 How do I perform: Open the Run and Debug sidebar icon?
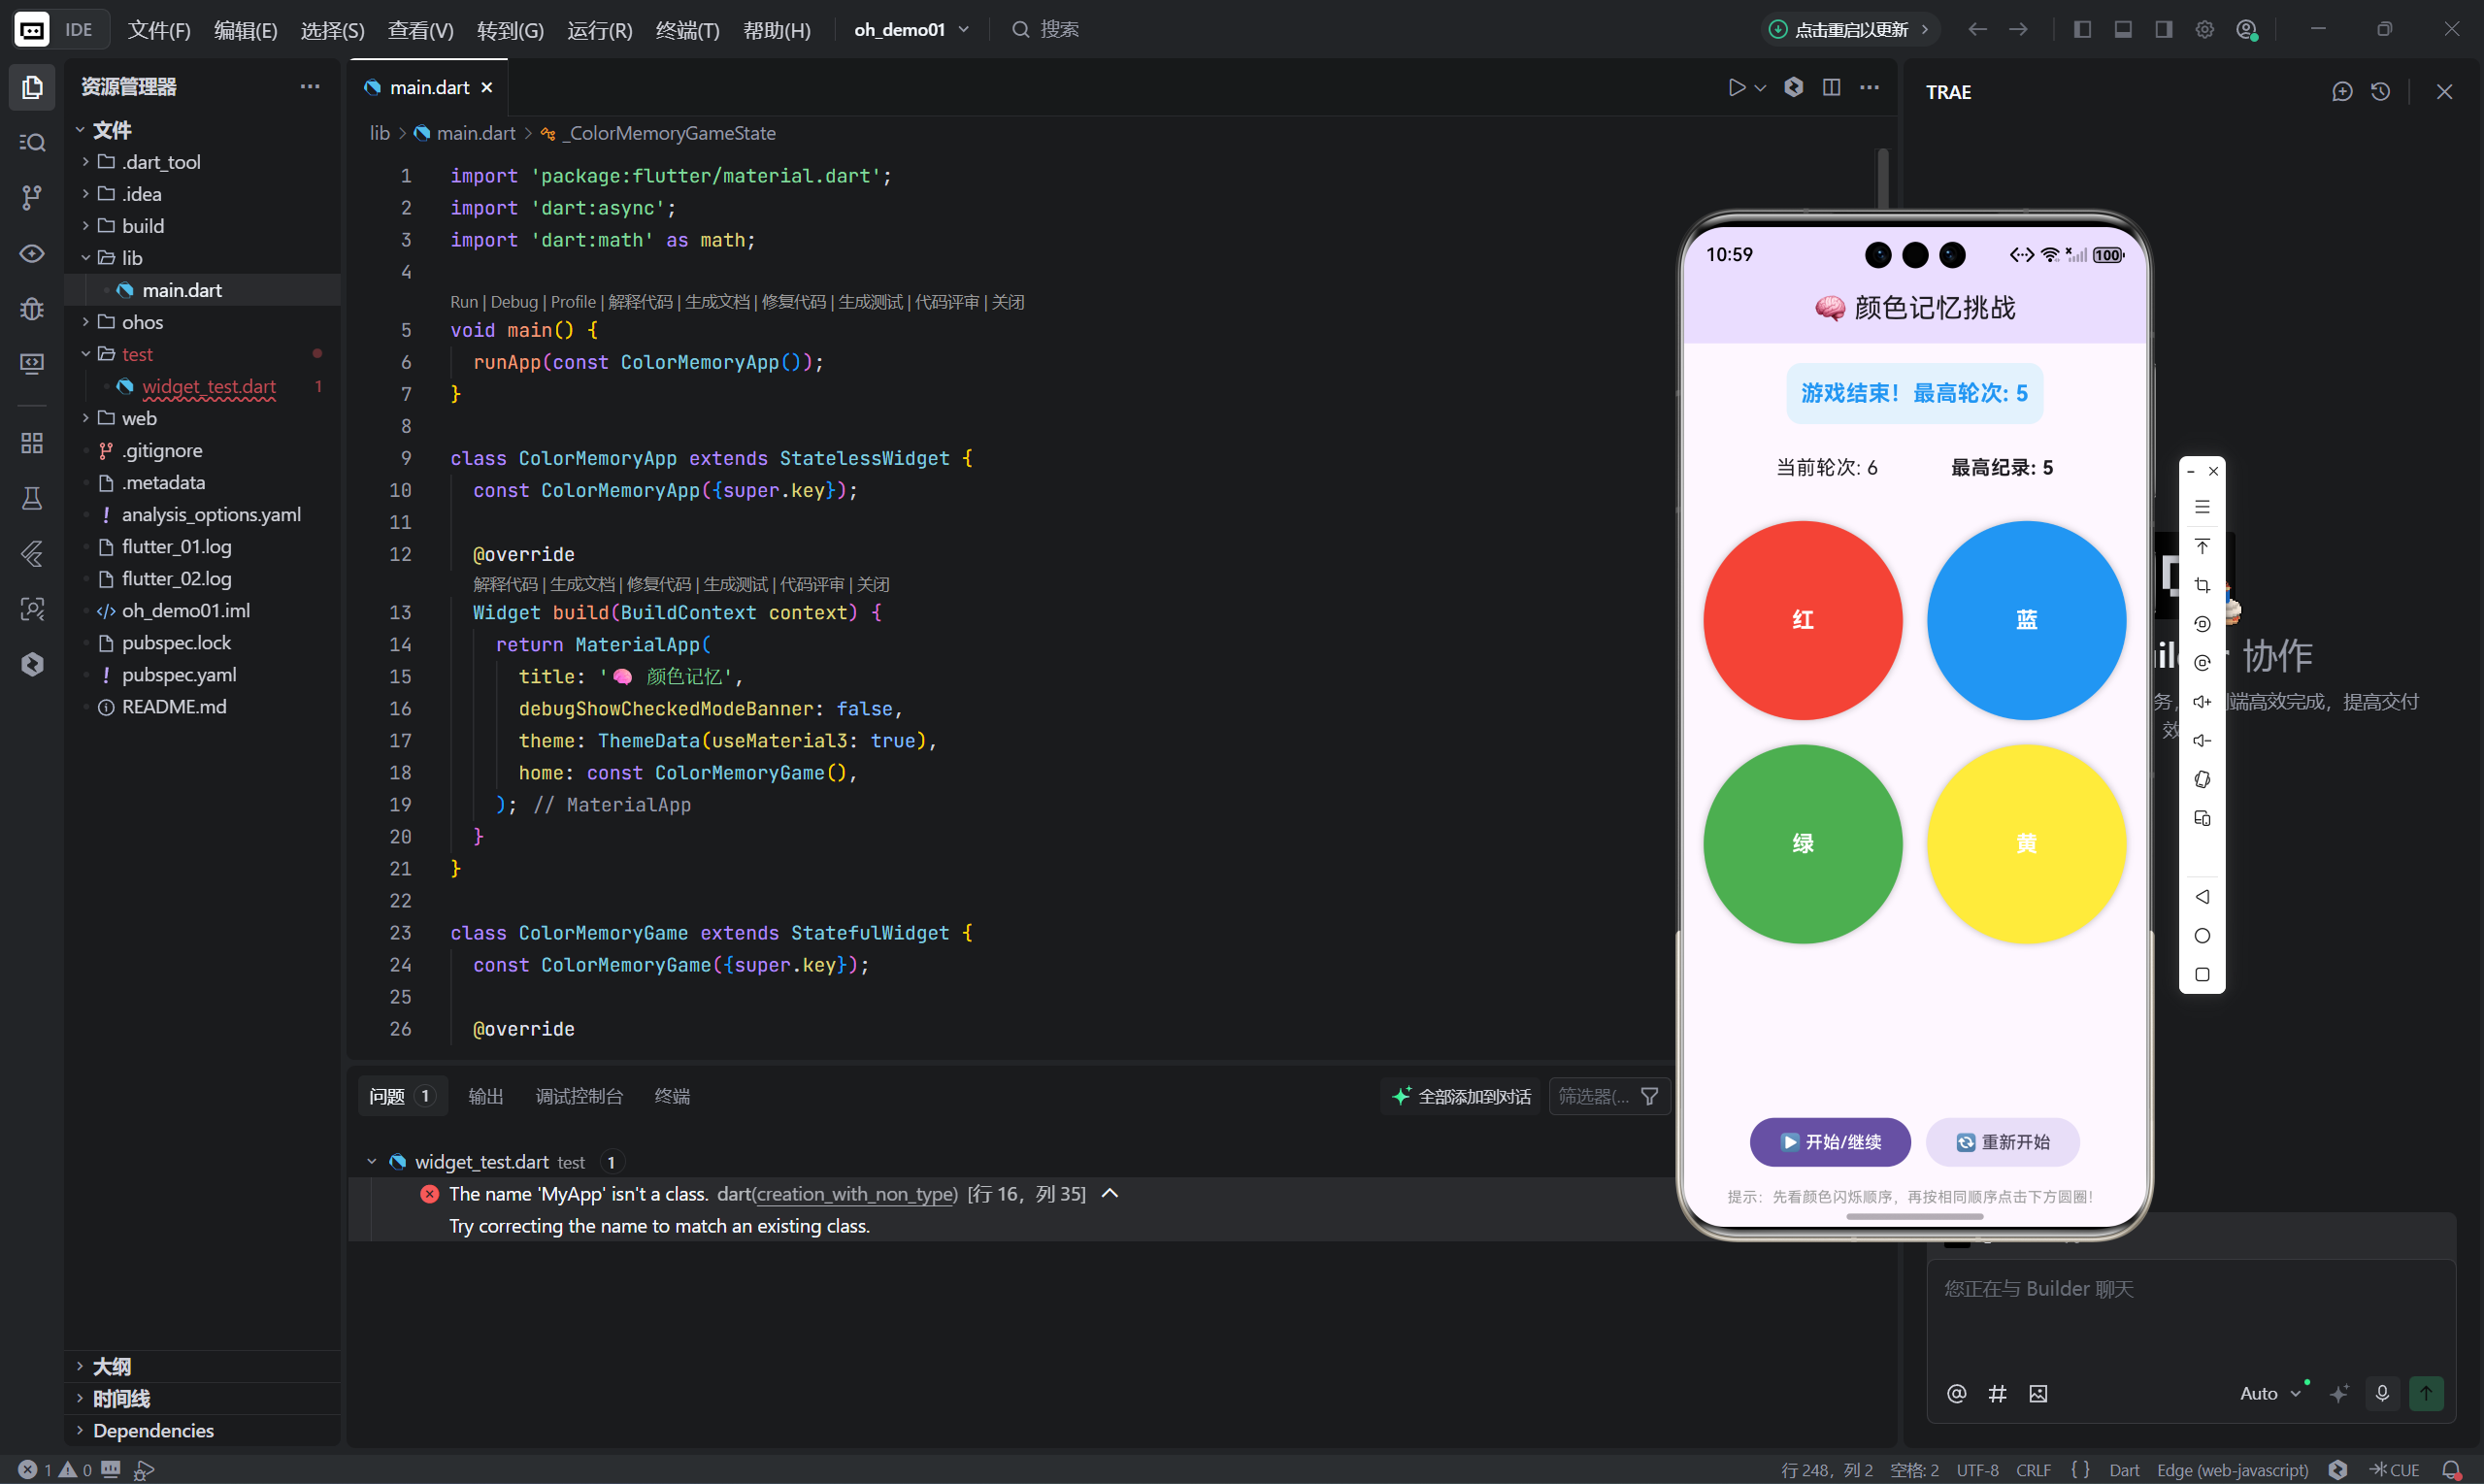click(32, 309)
